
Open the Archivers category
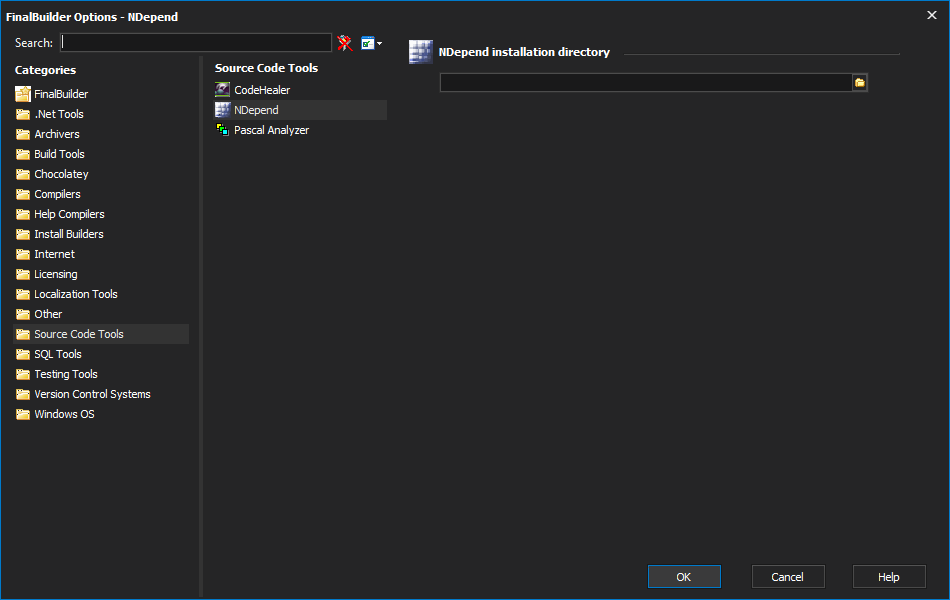[57, 134]
